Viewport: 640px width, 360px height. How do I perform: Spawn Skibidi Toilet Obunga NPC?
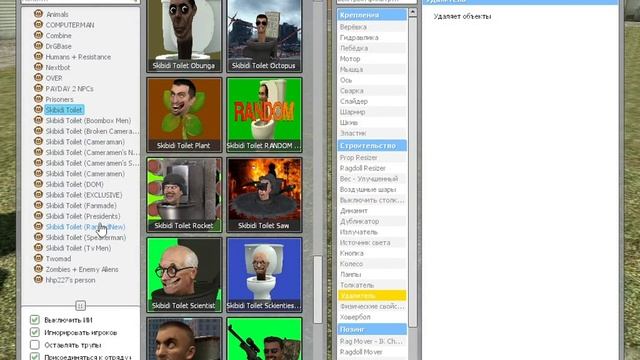pos(184,36)
